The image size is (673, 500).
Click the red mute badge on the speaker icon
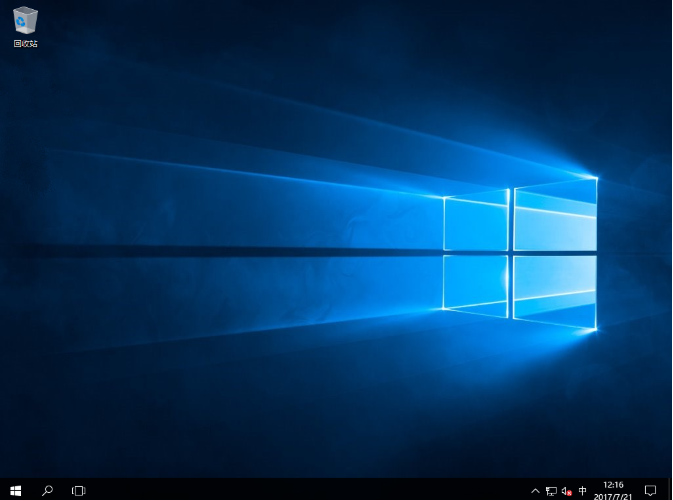click(x=569, y=494)
